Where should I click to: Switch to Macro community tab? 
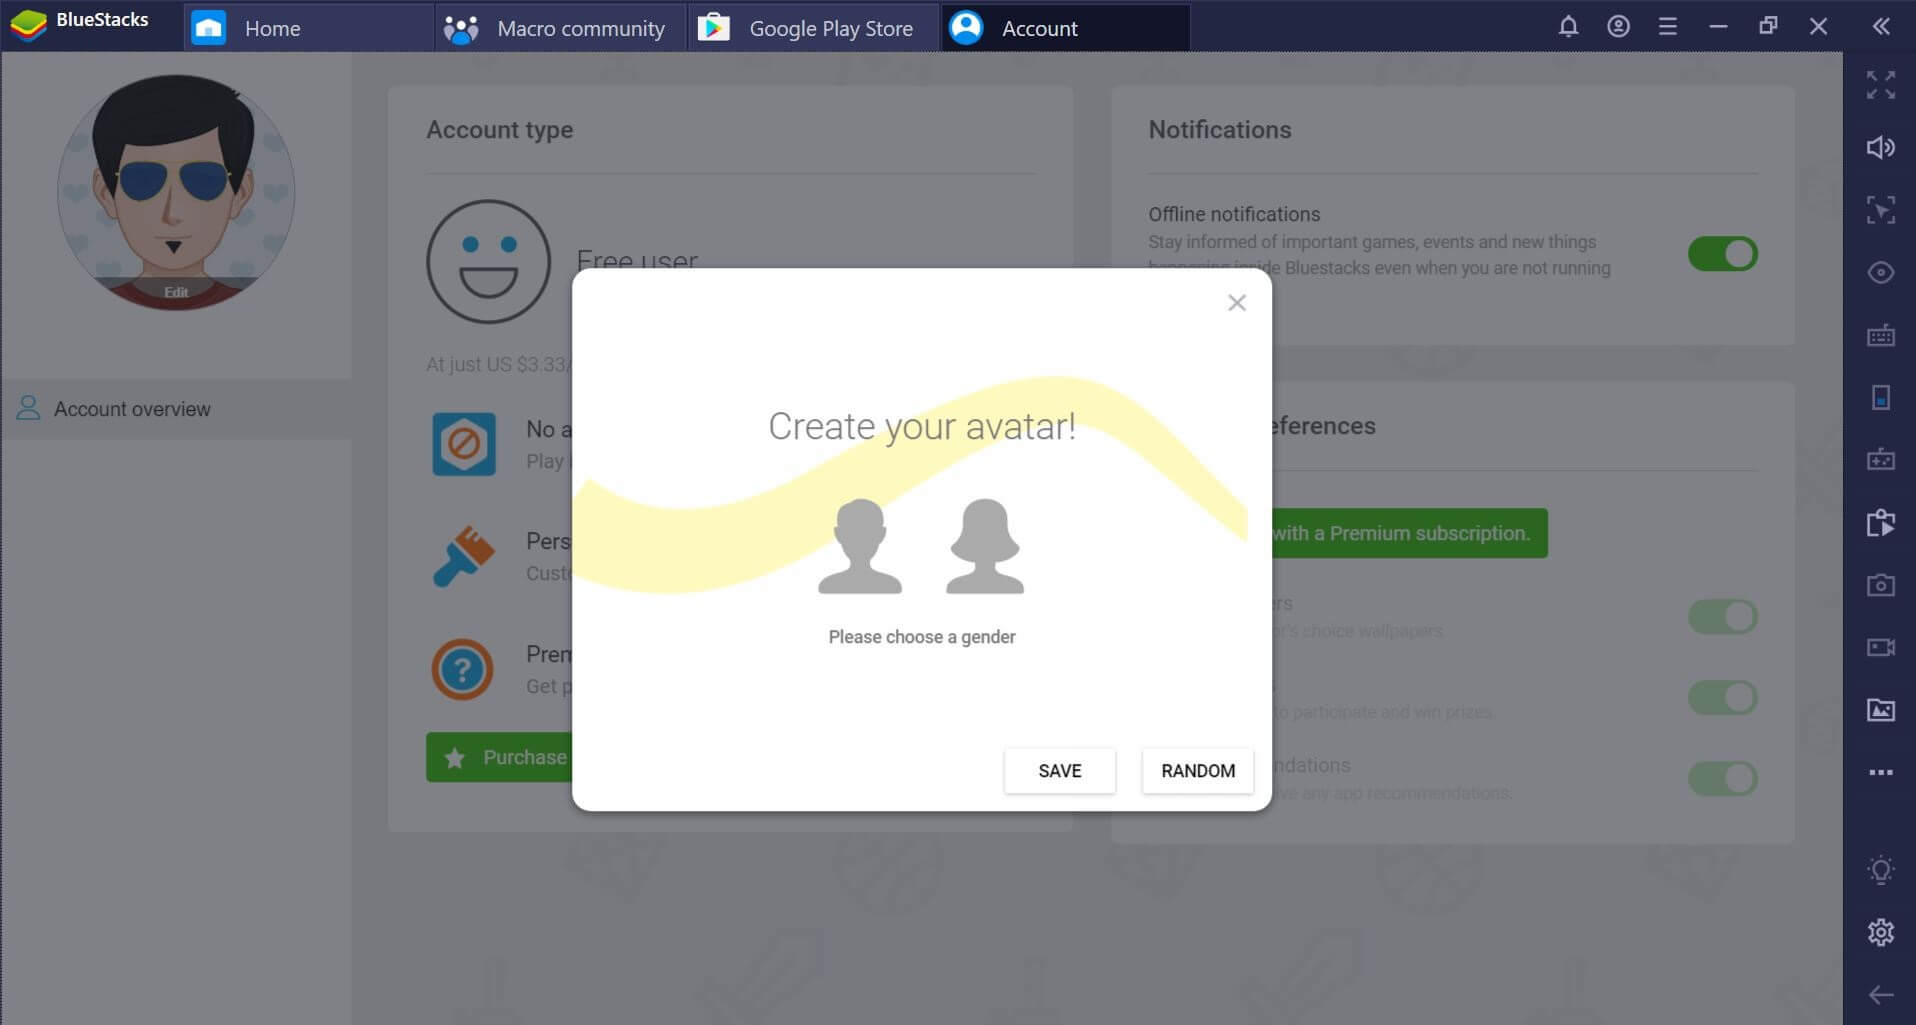click(x=580, y=28)
